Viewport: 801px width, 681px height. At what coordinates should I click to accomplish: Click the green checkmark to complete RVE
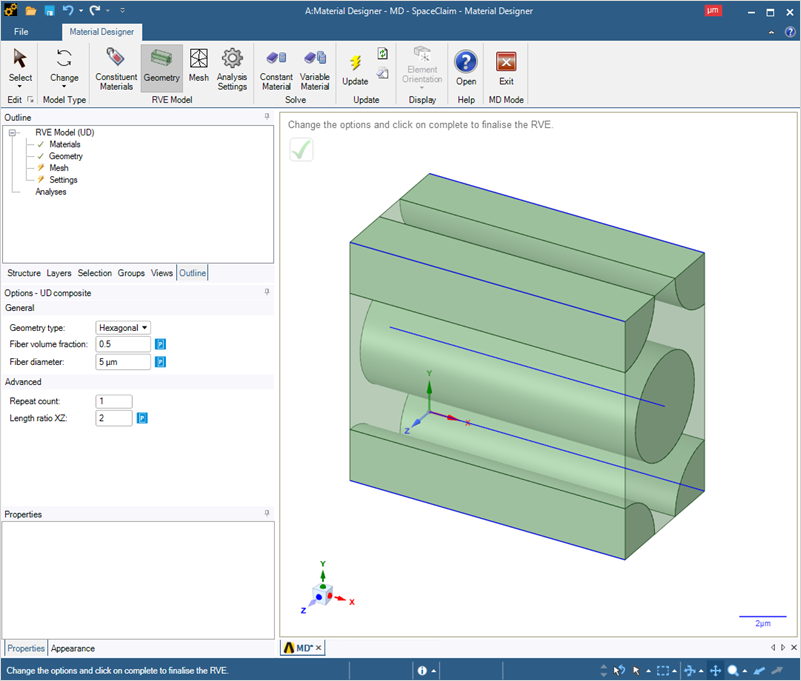click(301, 150)
